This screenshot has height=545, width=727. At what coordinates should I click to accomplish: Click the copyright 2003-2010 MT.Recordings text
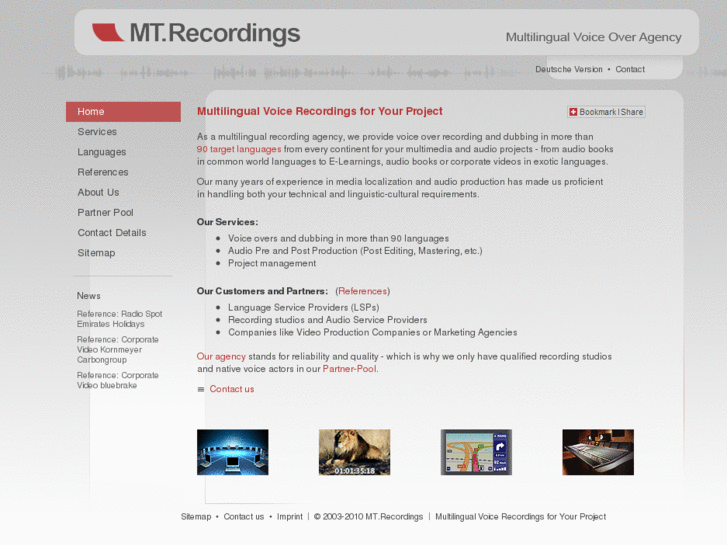(x=369, y=517)
